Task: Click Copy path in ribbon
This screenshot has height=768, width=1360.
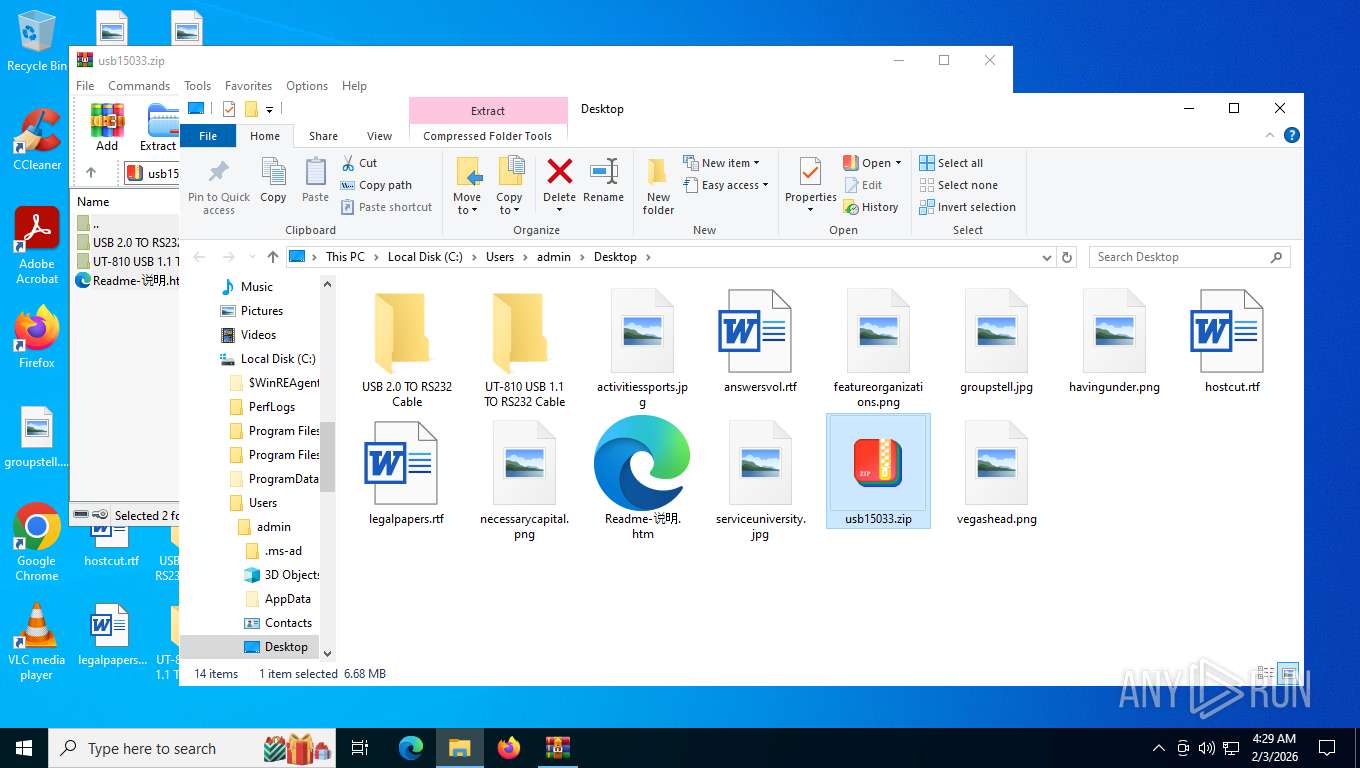Action: (376, 185)
